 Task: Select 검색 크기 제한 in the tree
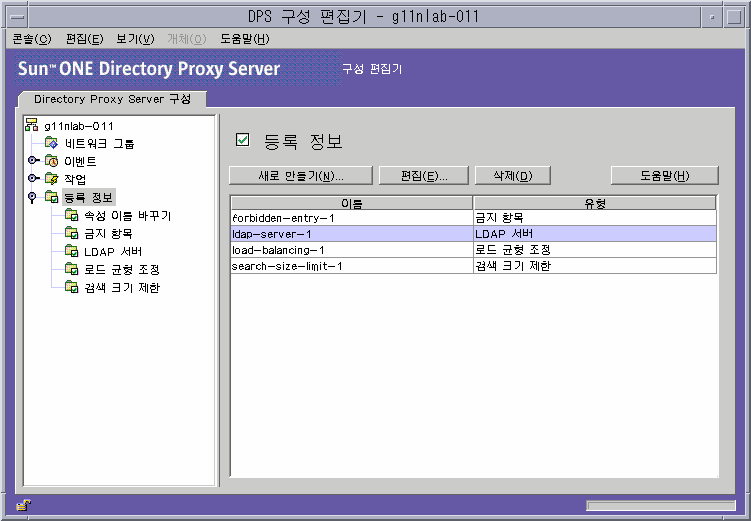[x=122, y=288]
